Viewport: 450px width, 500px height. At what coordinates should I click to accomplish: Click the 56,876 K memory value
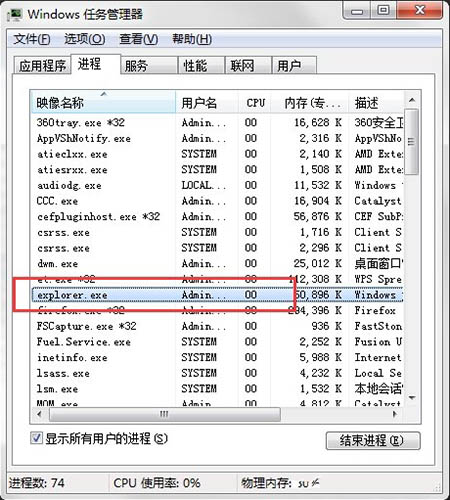(x=318, y=217)
